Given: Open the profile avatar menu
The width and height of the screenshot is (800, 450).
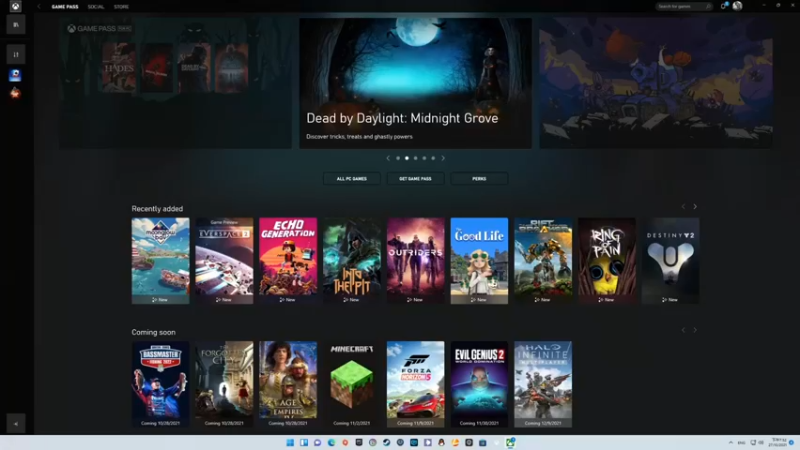Looking at the screenshot, I should pyautogui.click(x=737, y=6).
